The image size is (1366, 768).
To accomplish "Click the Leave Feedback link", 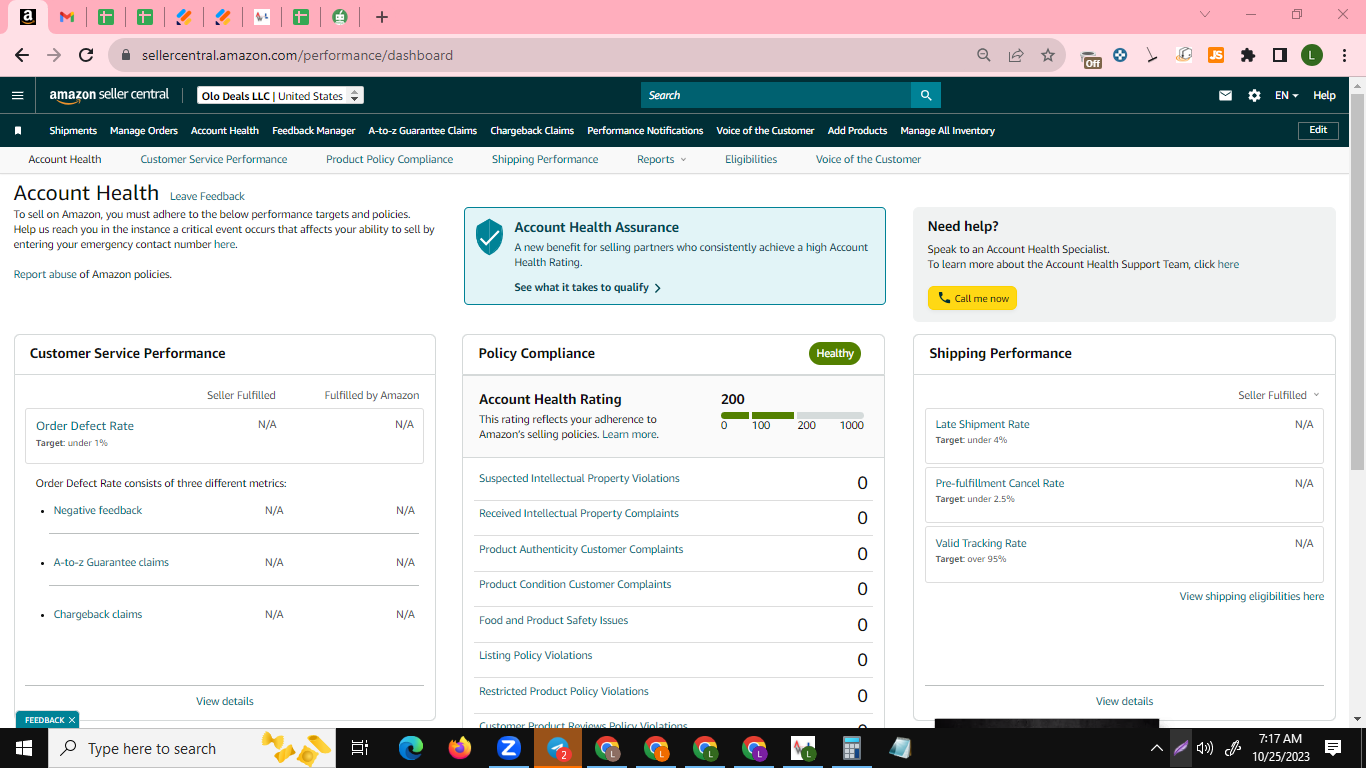I will click(x=207, y=196).
